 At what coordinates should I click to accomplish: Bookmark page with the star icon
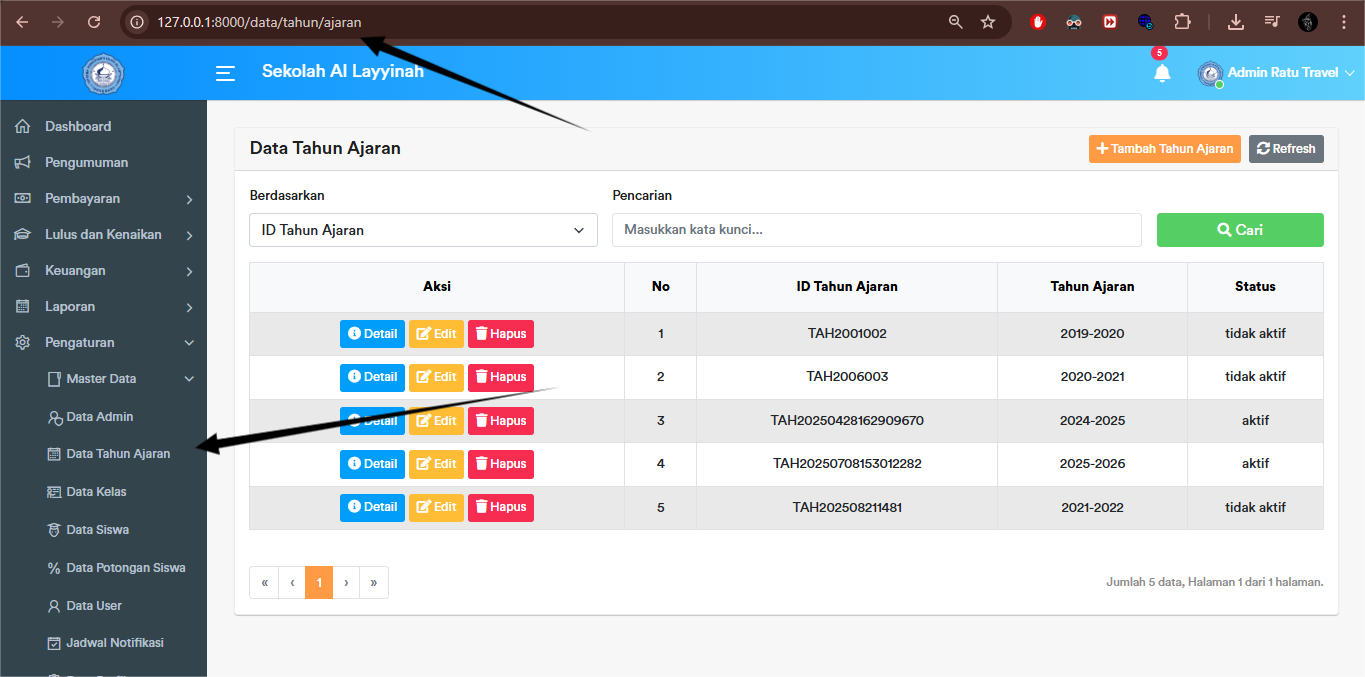[988, 22]
